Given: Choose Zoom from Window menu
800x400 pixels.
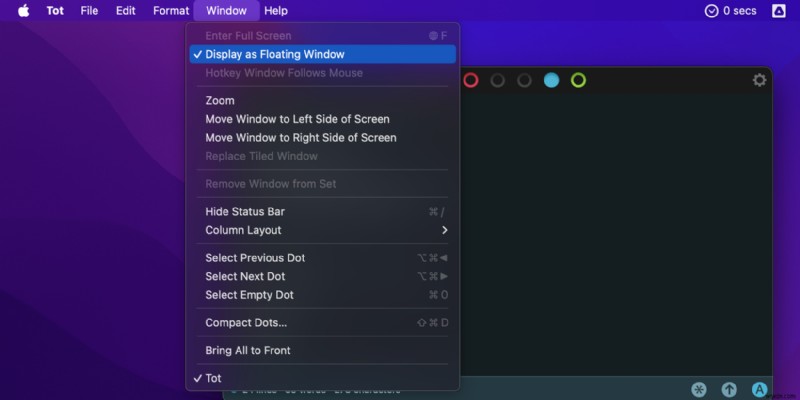Looking at the screenshot, I should pos(322,101).
